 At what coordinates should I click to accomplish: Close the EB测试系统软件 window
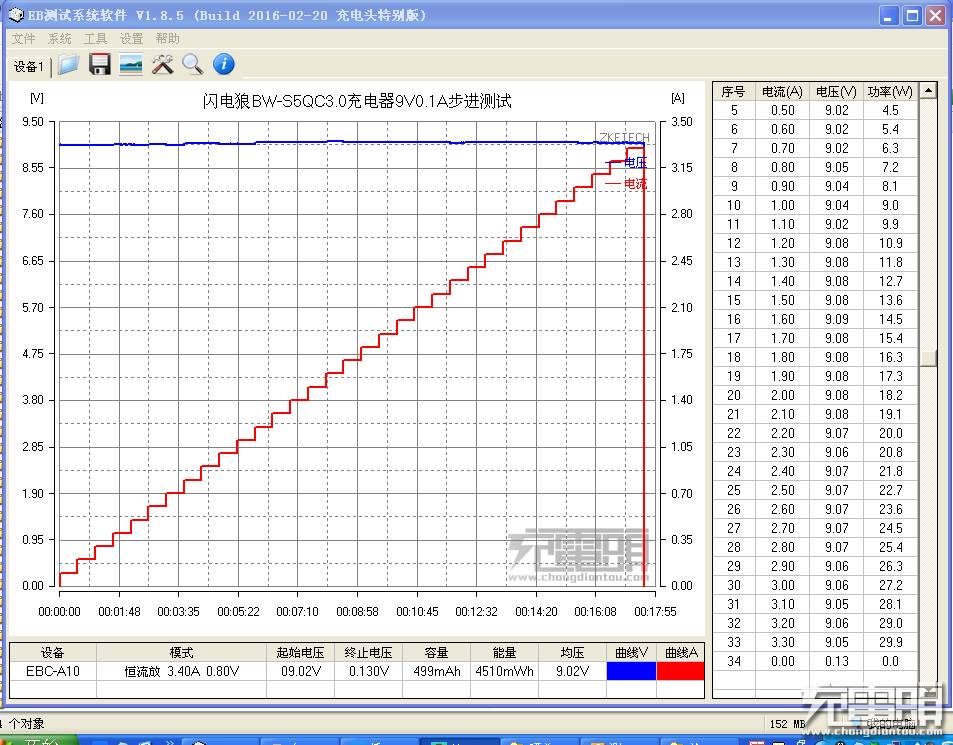(x=936, y=15)
